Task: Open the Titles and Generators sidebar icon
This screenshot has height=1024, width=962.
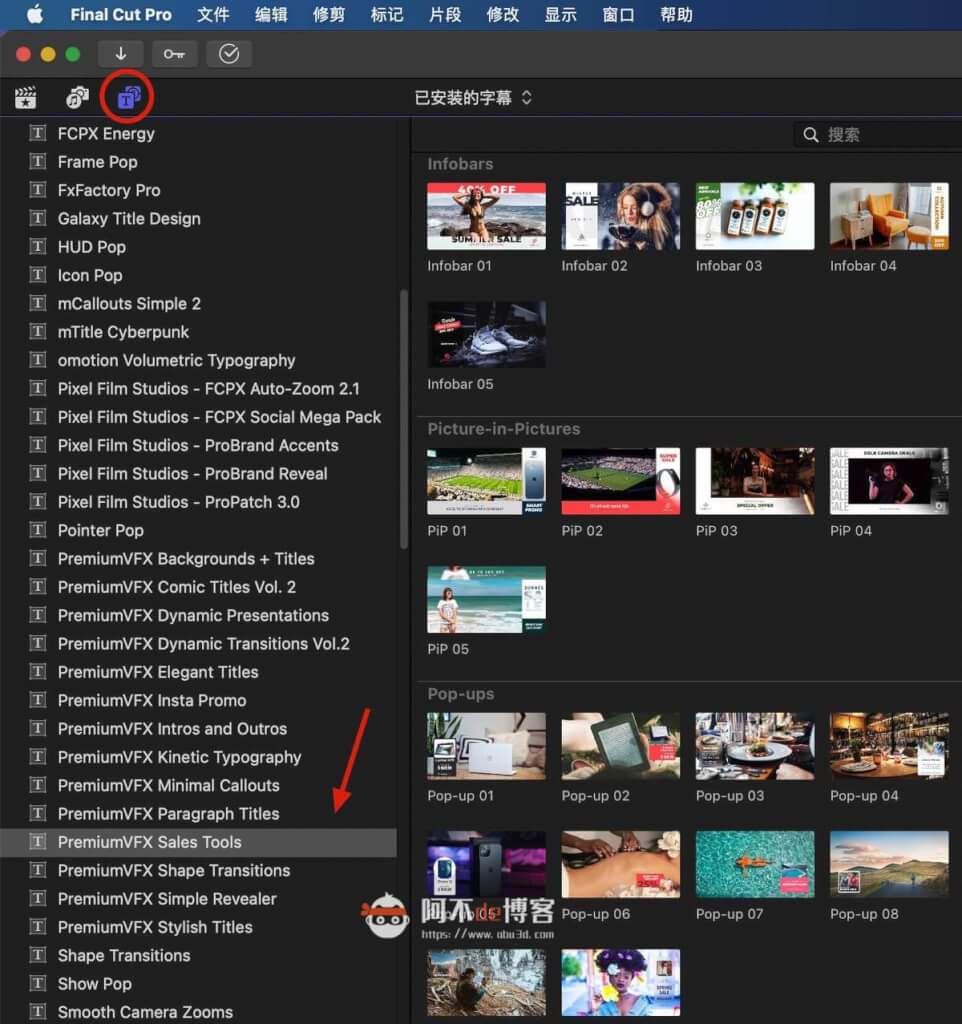Action: pos(128,98)
